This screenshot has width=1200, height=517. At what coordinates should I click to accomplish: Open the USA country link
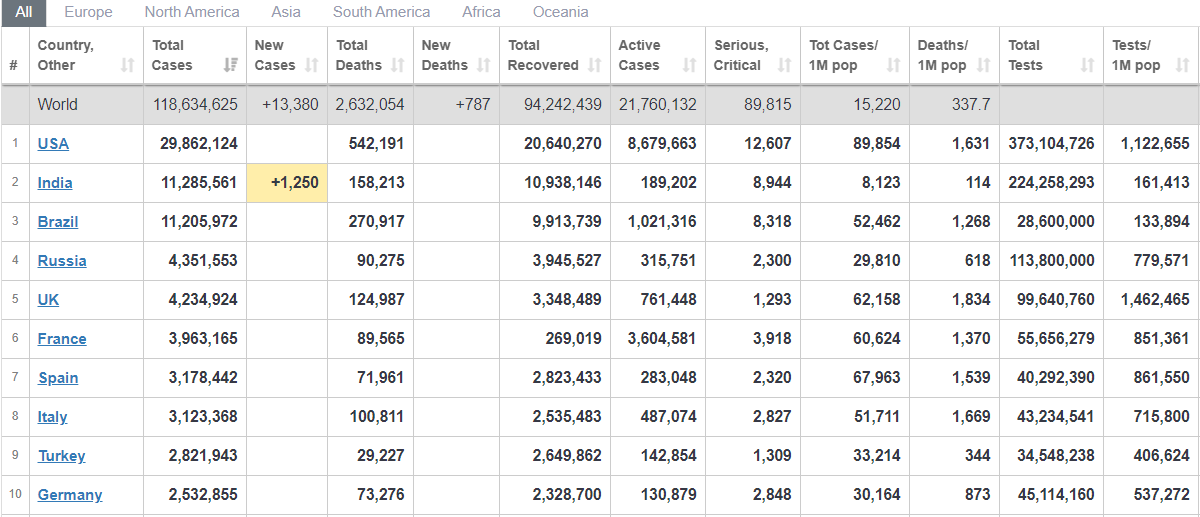tap(53, 143)
